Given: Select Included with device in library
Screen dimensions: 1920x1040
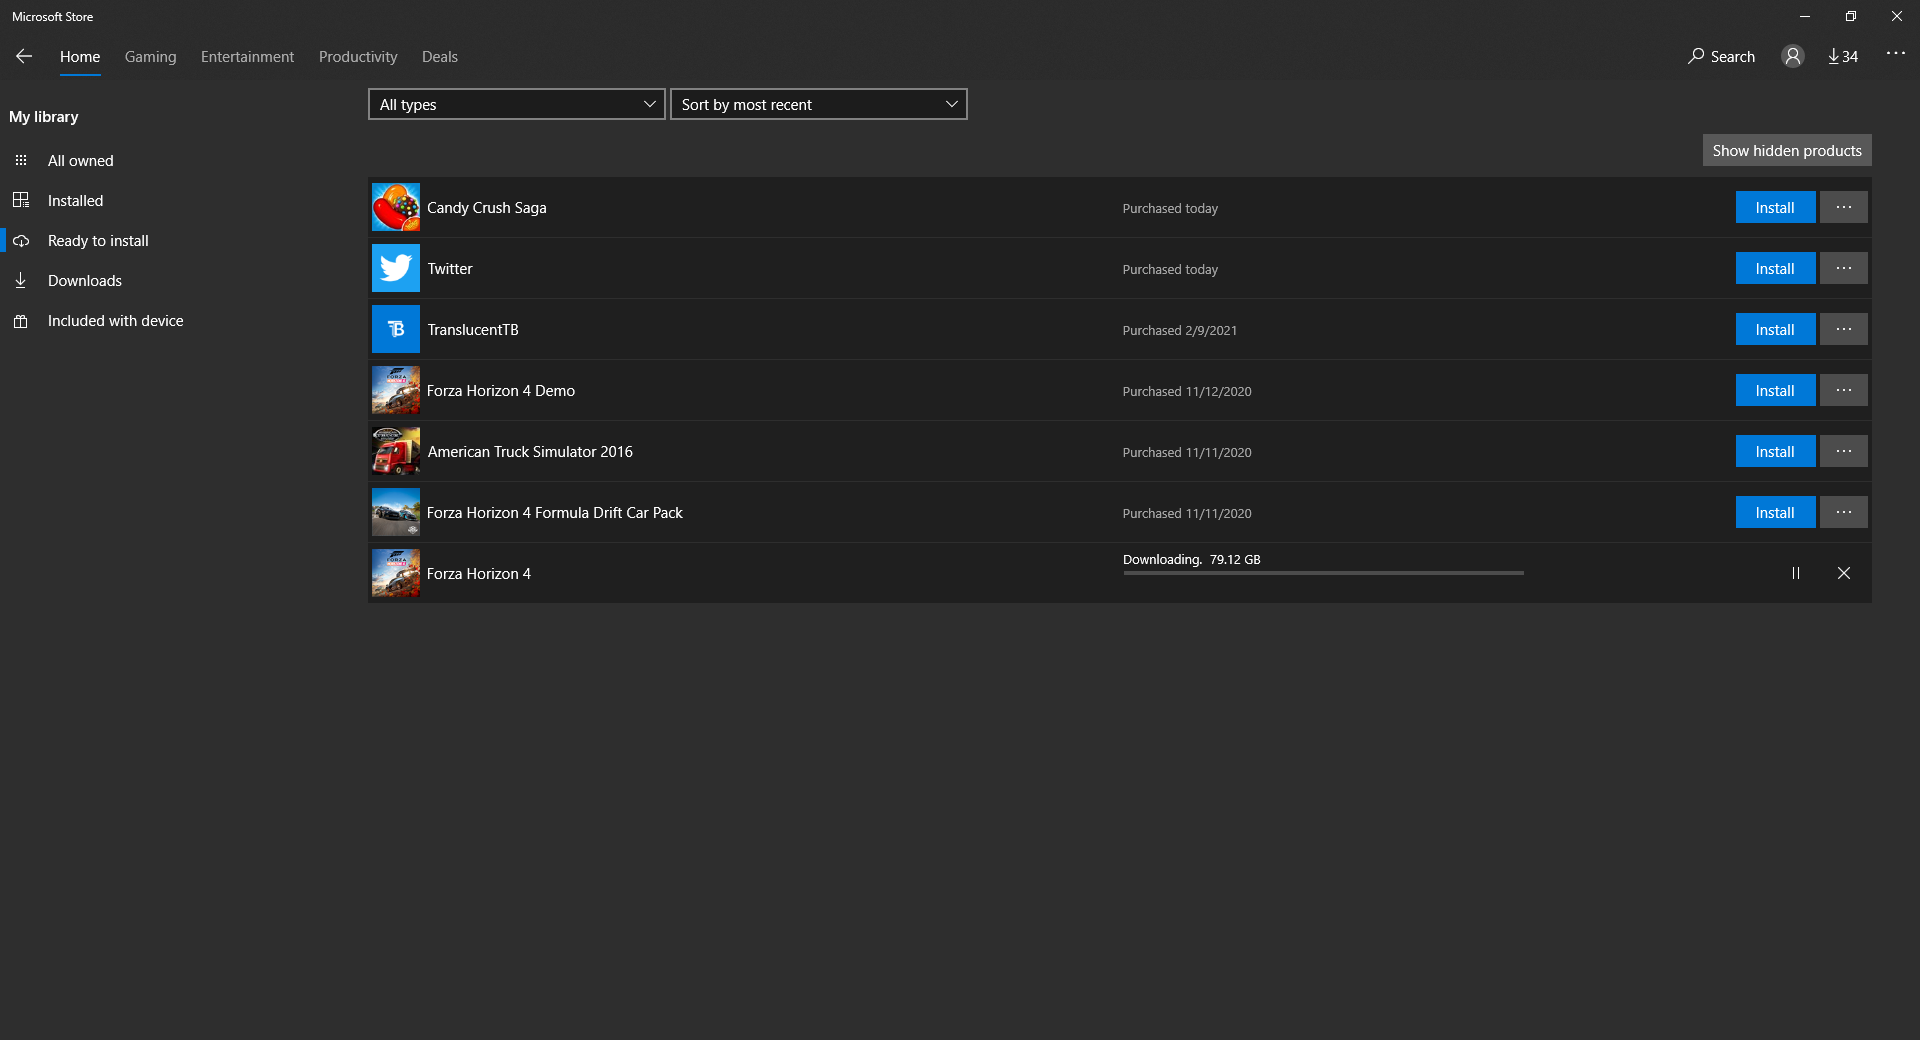Looking at the screenshot, I should 116,321.
